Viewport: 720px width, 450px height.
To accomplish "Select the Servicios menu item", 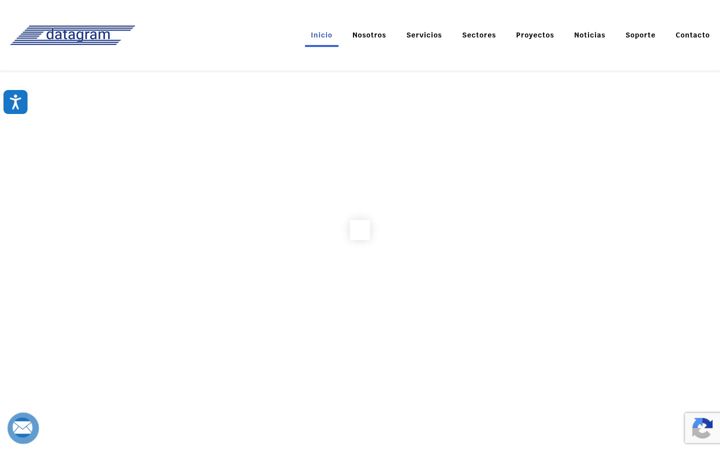I will click(x=424, y=35).
